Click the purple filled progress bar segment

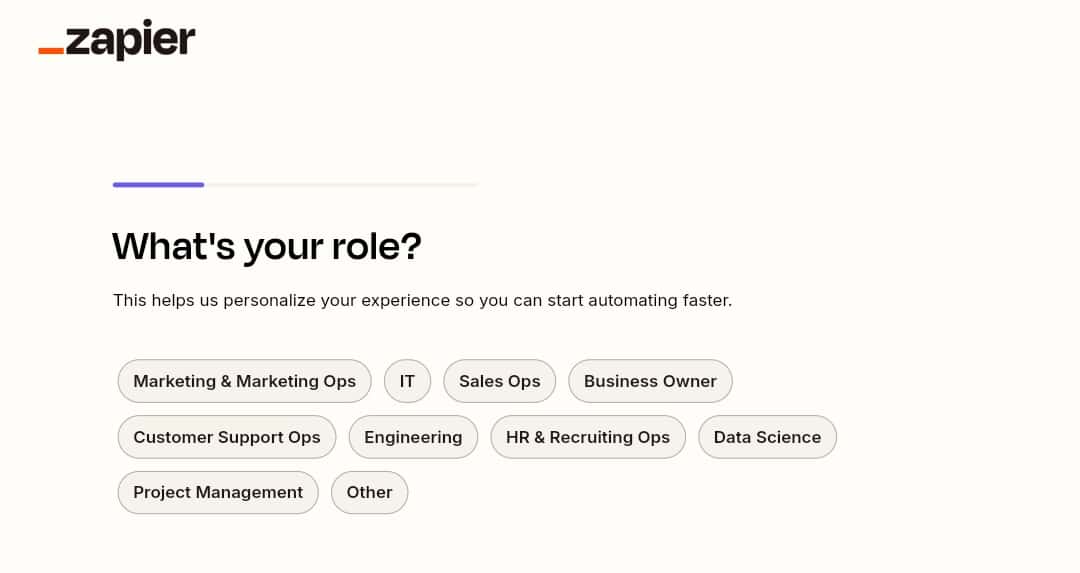pyautogui.click(x=158, y=185)
